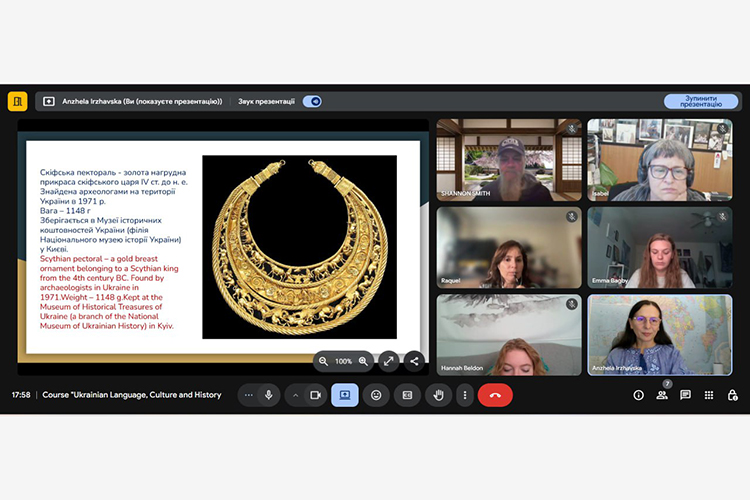The width and height of the screenshot is (750, 500).
Task: Mute the microphone
Action: [x=268, y=395]
